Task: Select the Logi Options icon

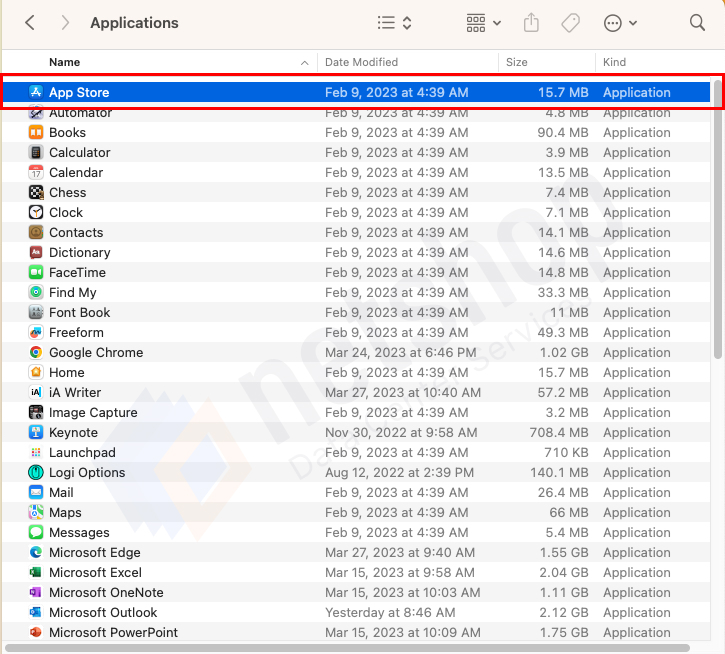Action: [36, 472]
